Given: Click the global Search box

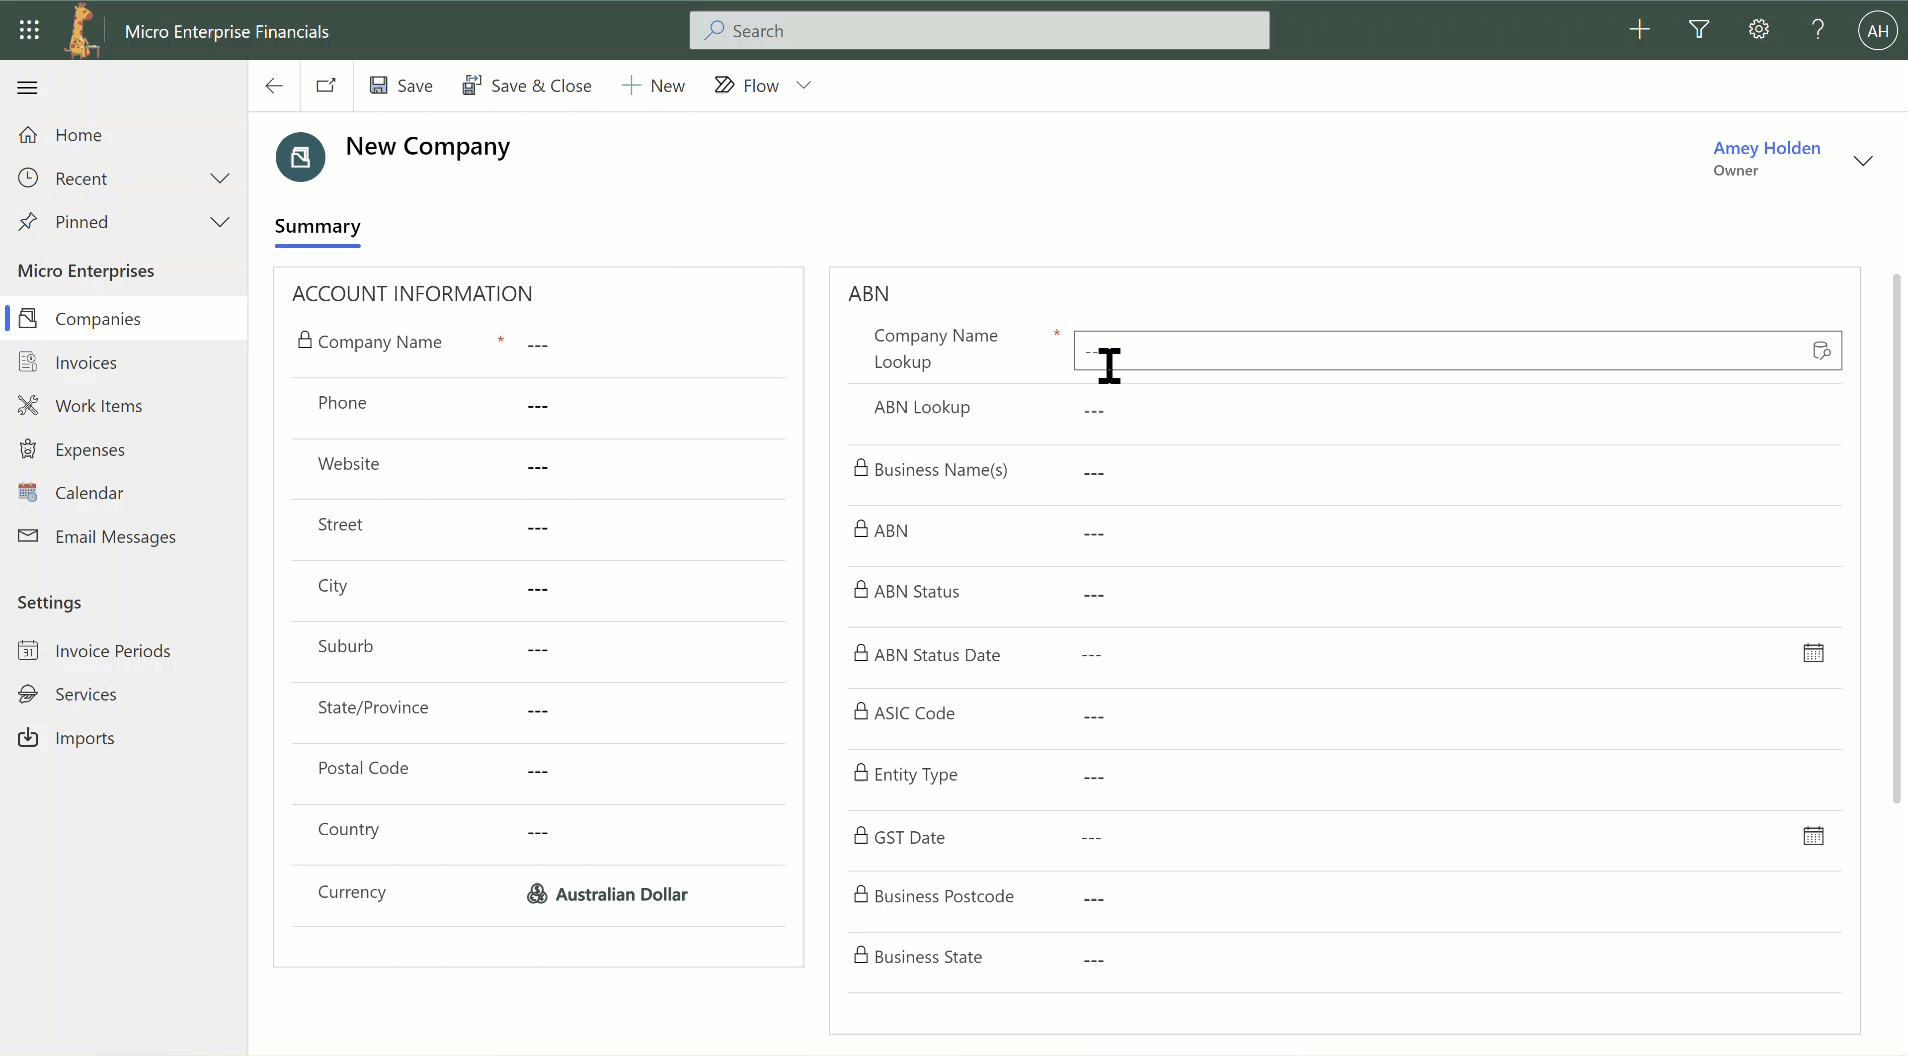Looking at the screenshot, I should tap(979, 30).
